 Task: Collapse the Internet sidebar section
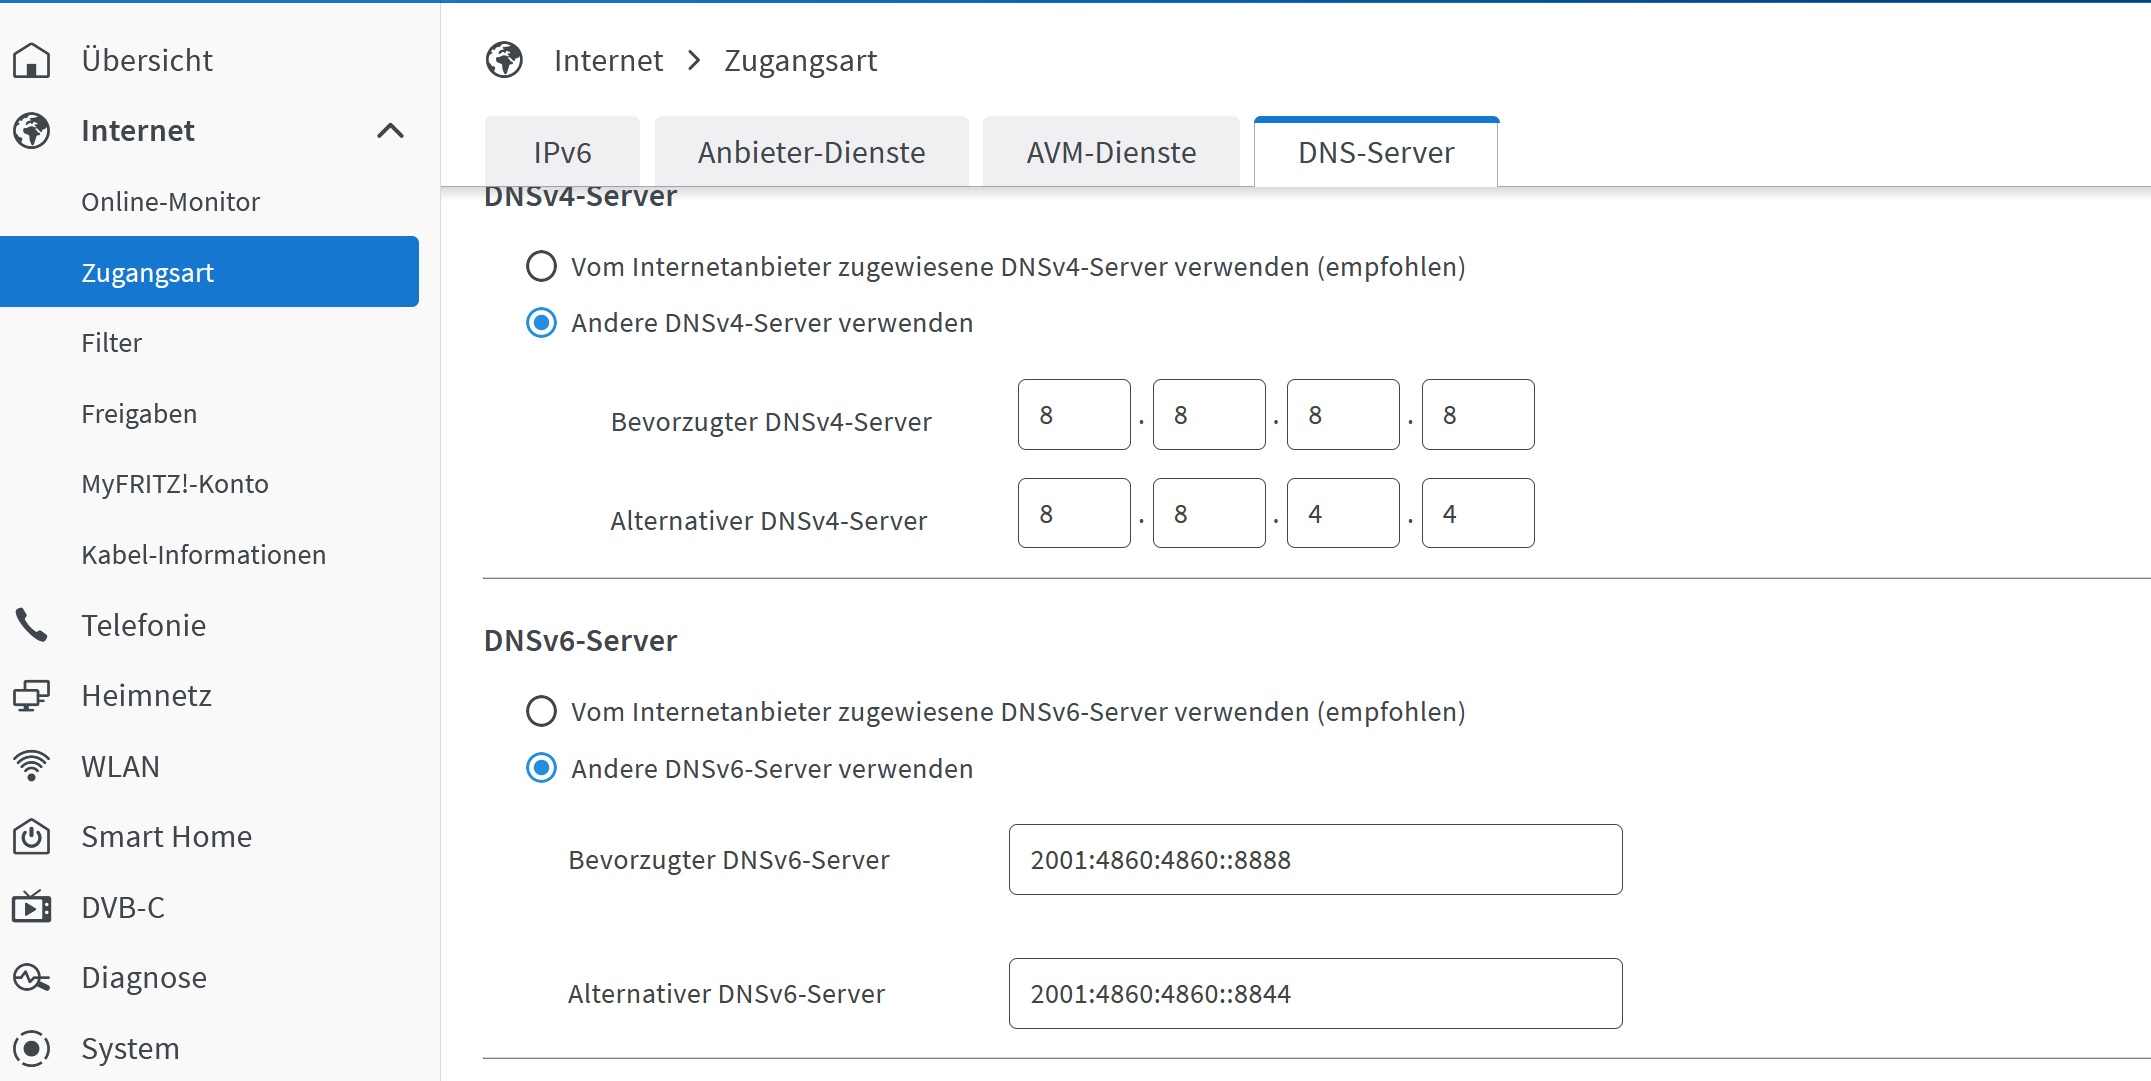(x=390, y=130)
